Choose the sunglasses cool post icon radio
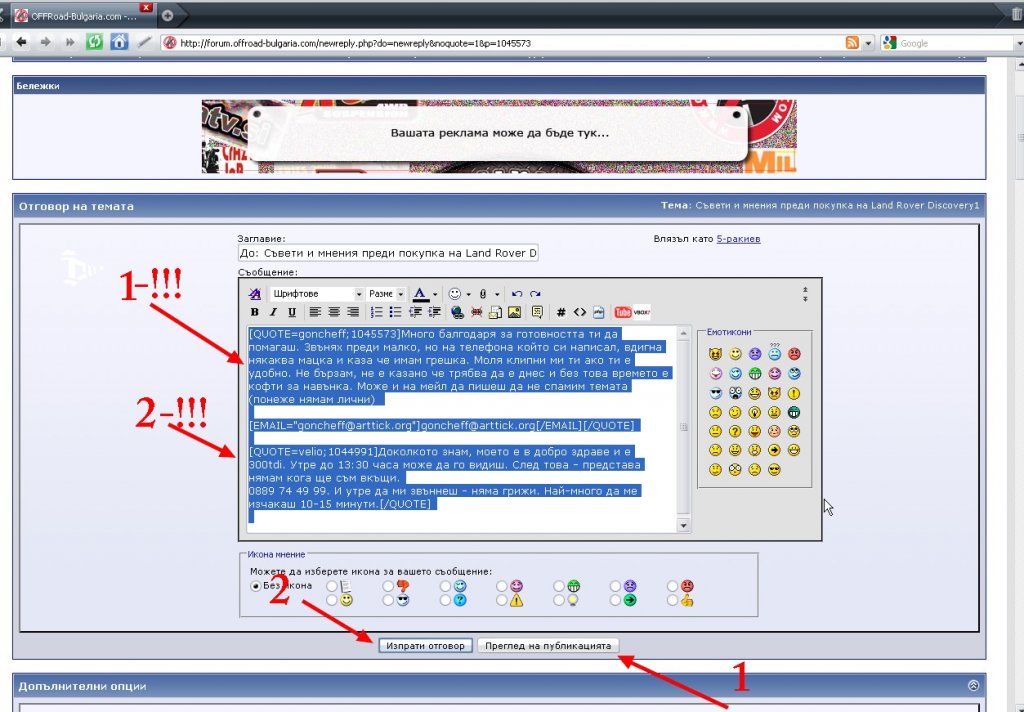 [388, 600]
